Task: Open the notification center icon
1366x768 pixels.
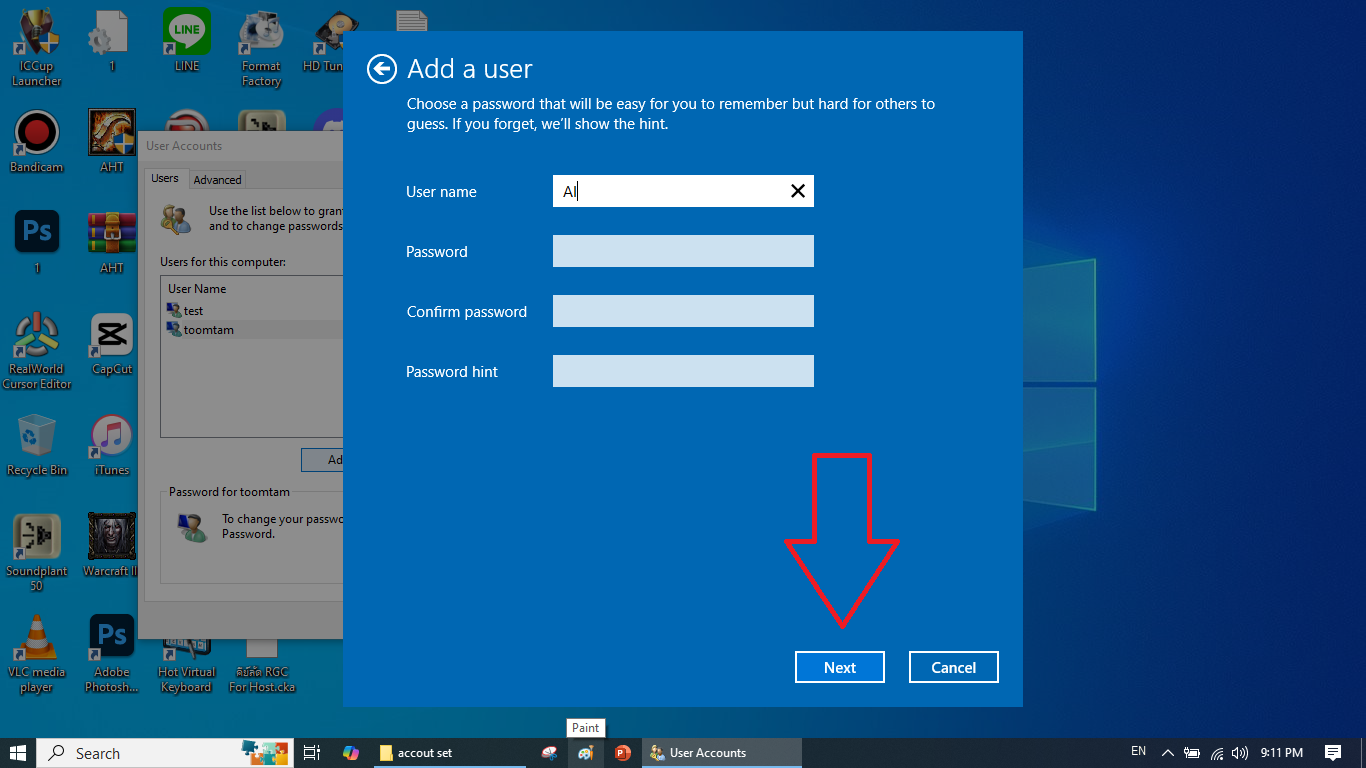Action: pos(1332,753)
